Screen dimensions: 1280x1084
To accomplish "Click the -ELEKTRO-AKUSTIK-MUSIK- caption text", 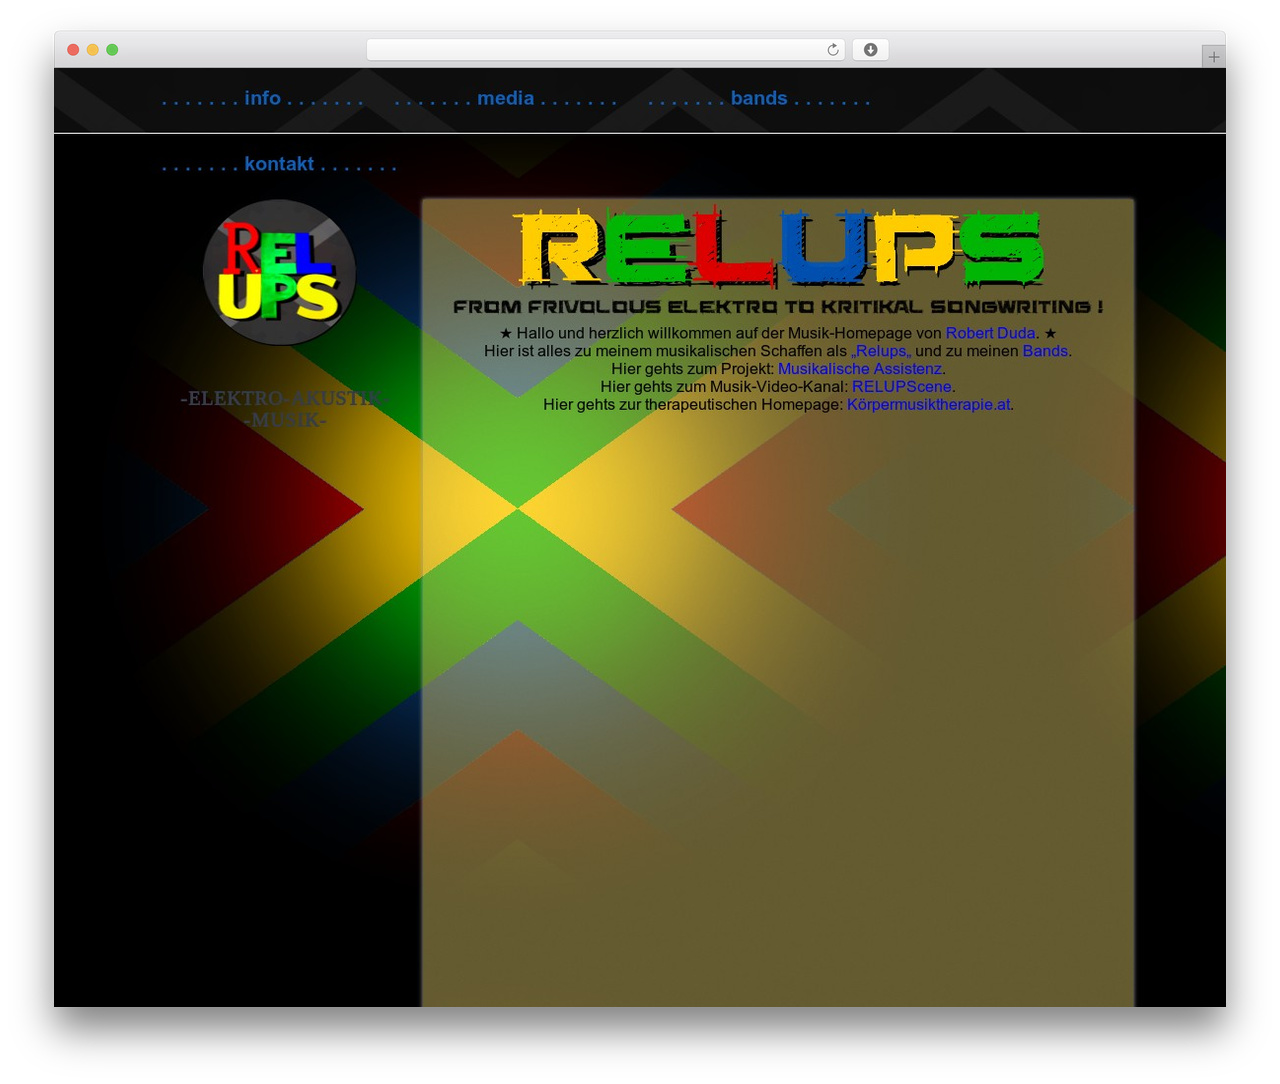I will (285, 409).
